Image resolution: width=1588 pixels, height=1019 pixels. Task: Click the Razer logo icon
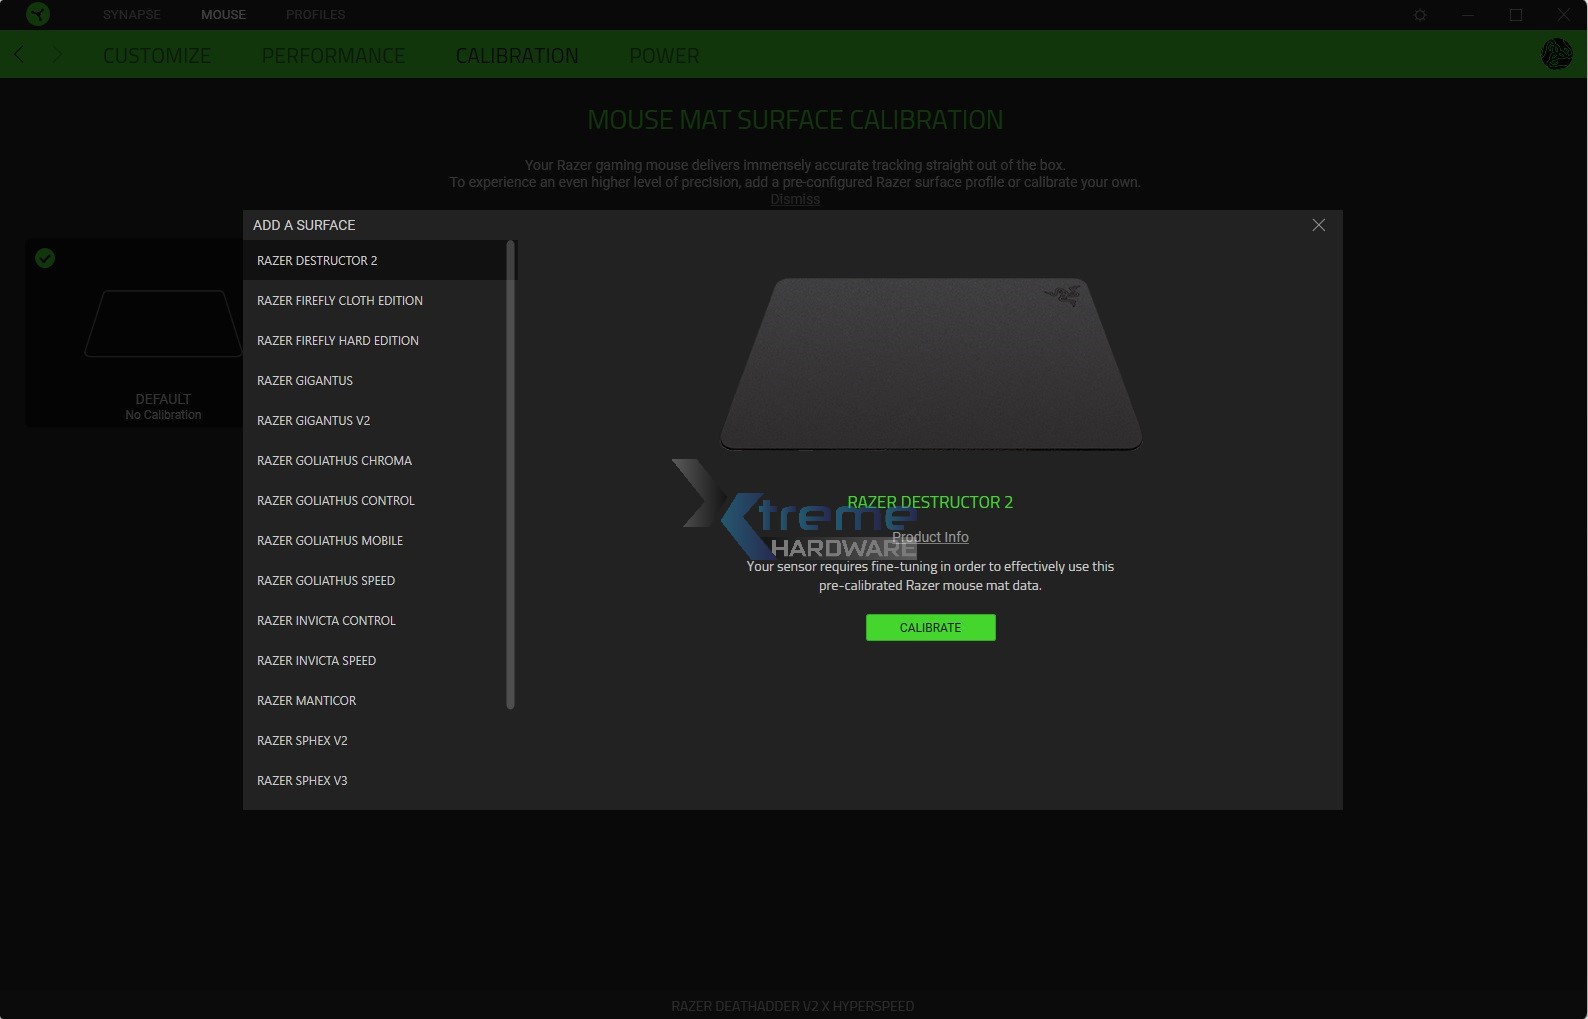pyautogui.click(x=38, y=14)
